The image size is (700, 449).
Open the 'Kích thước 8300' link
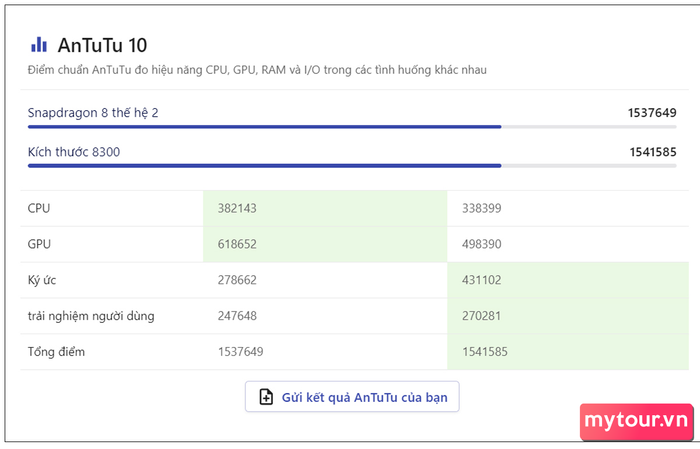(x=74, y=152)
